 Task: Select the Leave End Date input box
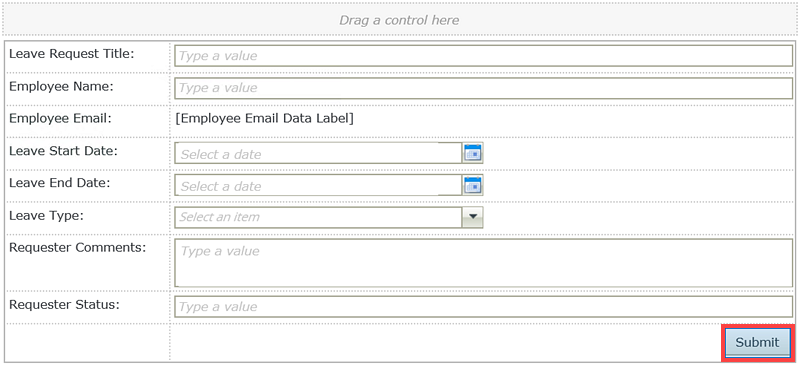coord(318,185)
